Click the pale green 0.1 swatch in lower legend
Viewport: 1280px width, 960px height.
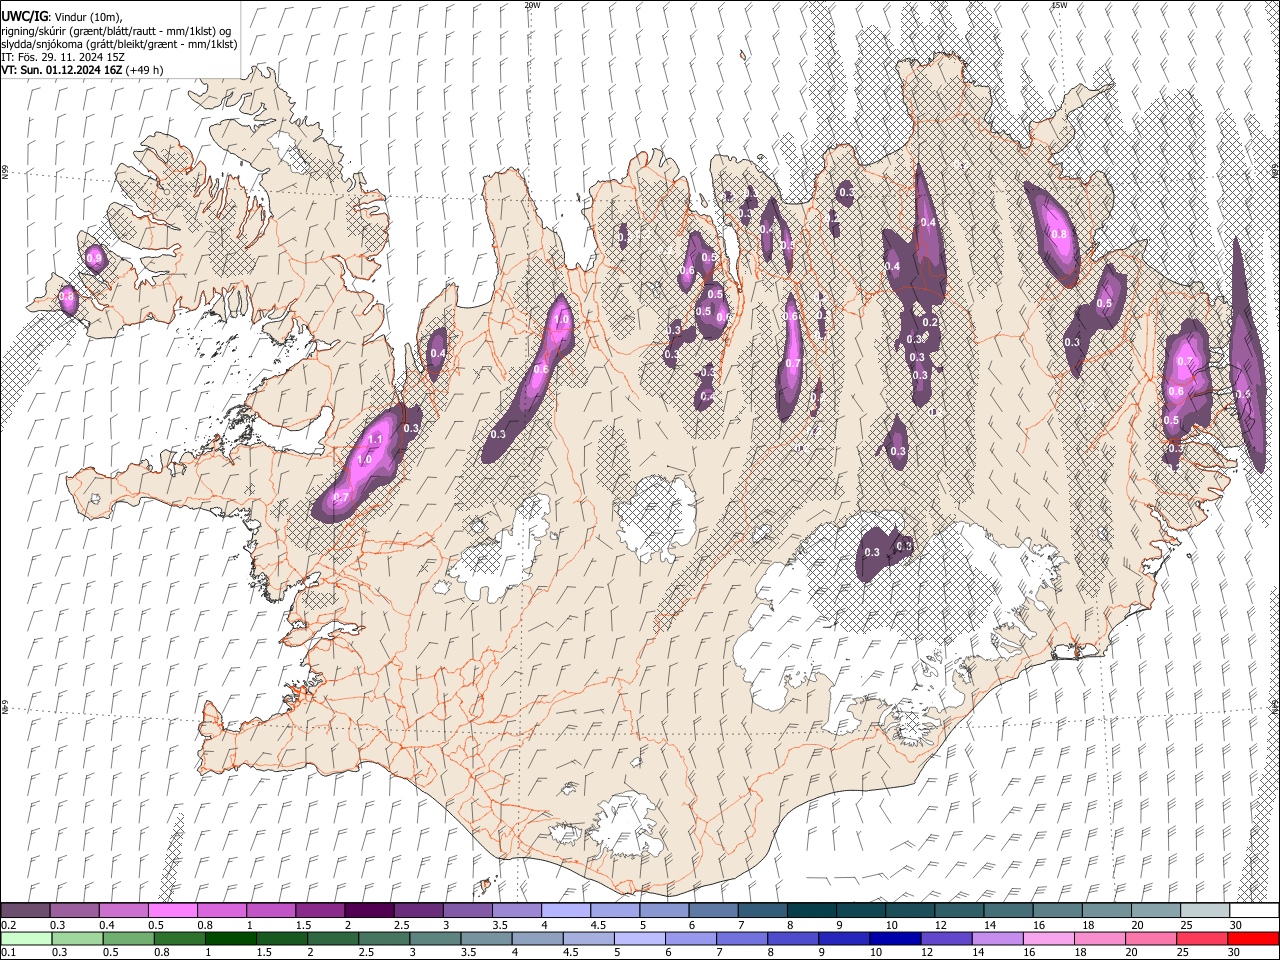pos(25,939)
